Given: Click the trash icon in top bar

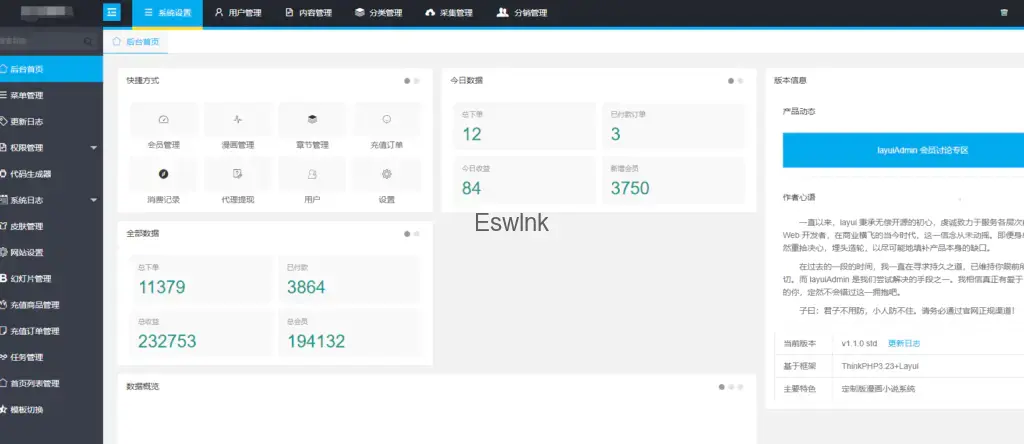Looking at the screenshot, I should [x=1004, y=13].
